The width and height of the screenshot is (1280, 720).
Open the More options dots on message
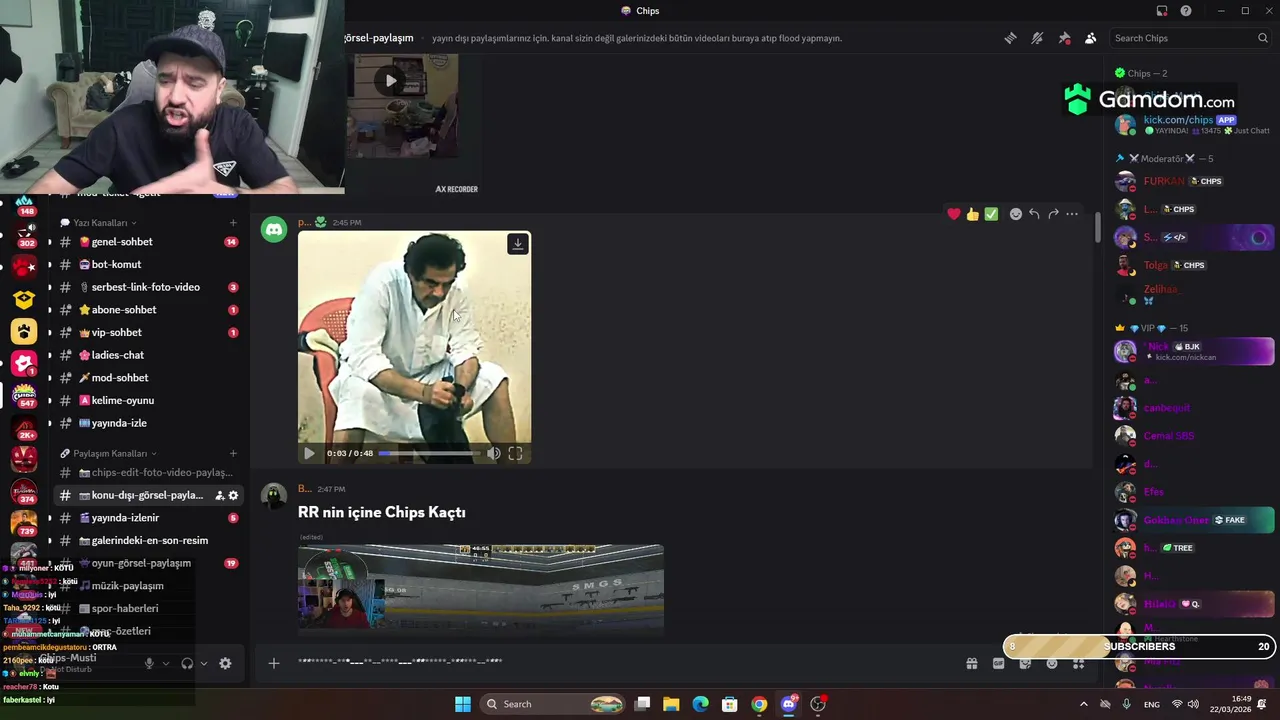click(x=1072, y=214)
